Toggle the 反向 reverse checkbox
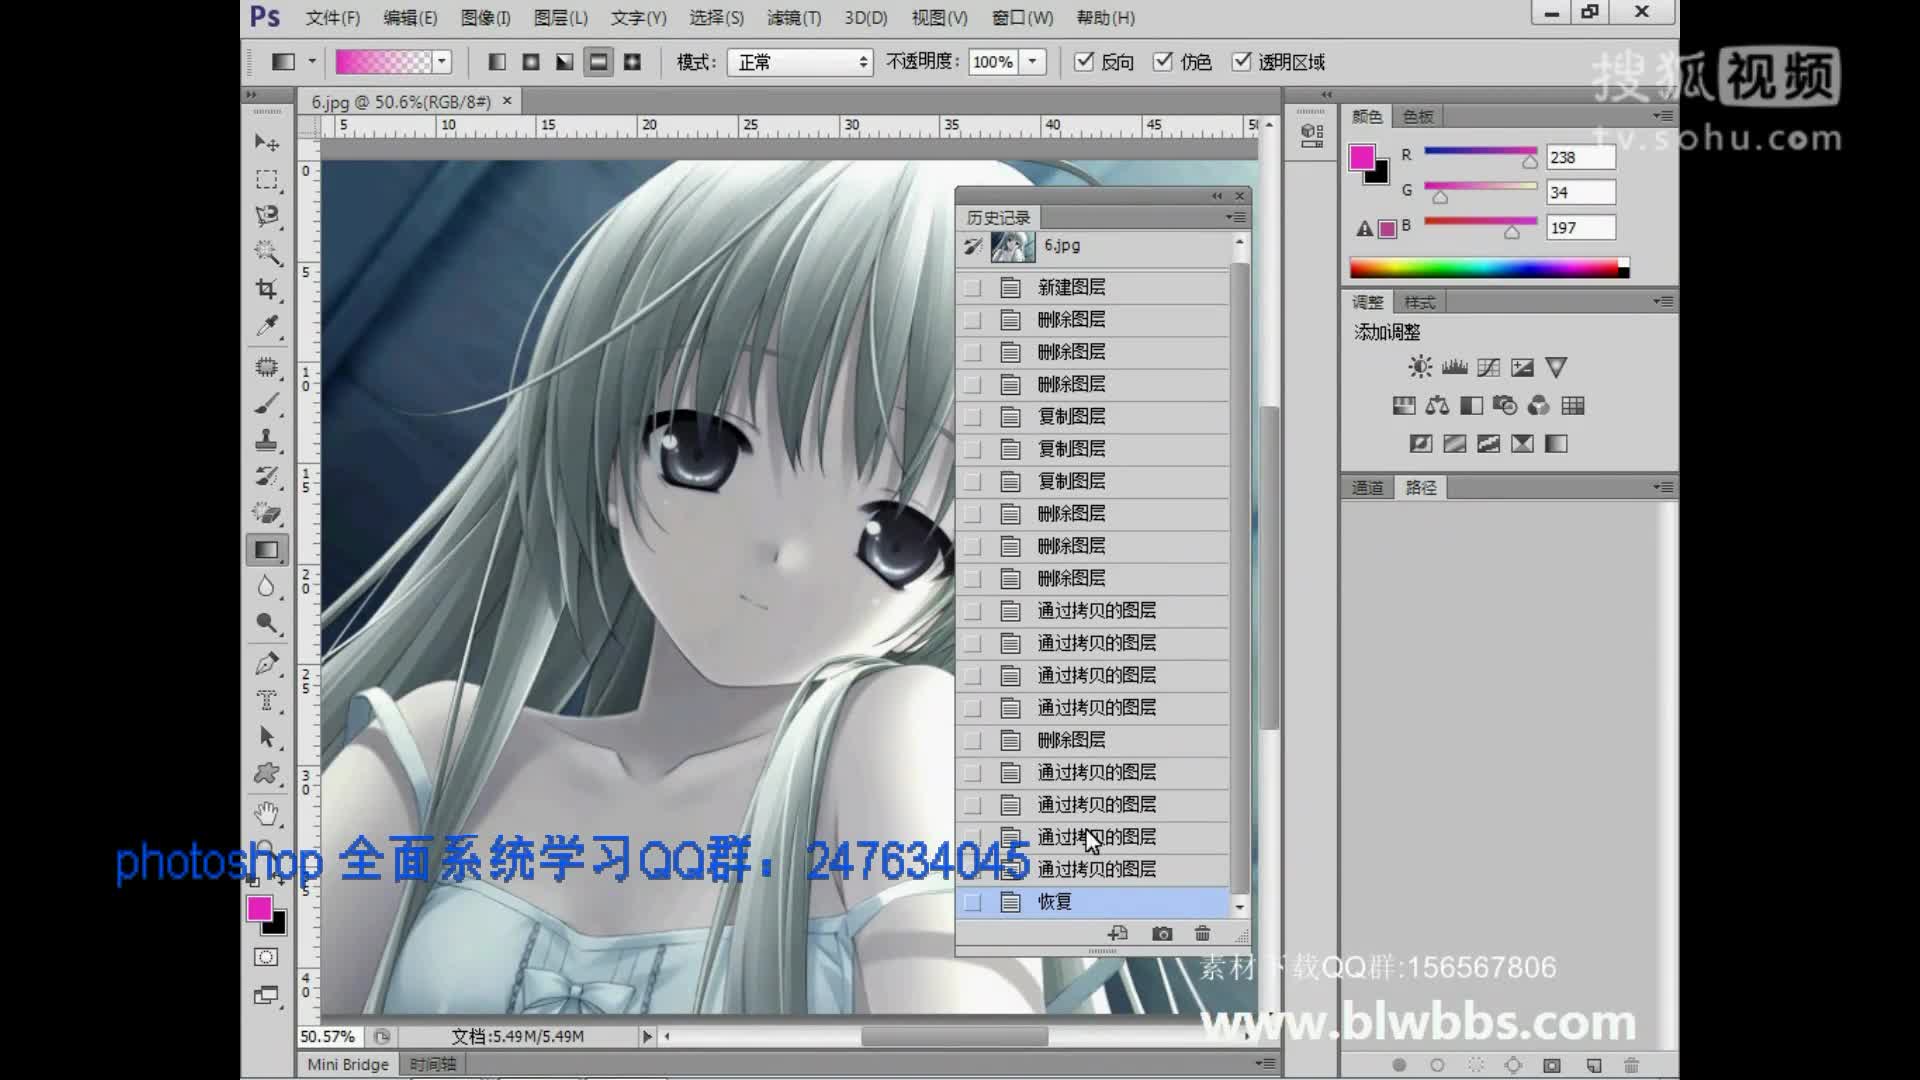 1084,62
